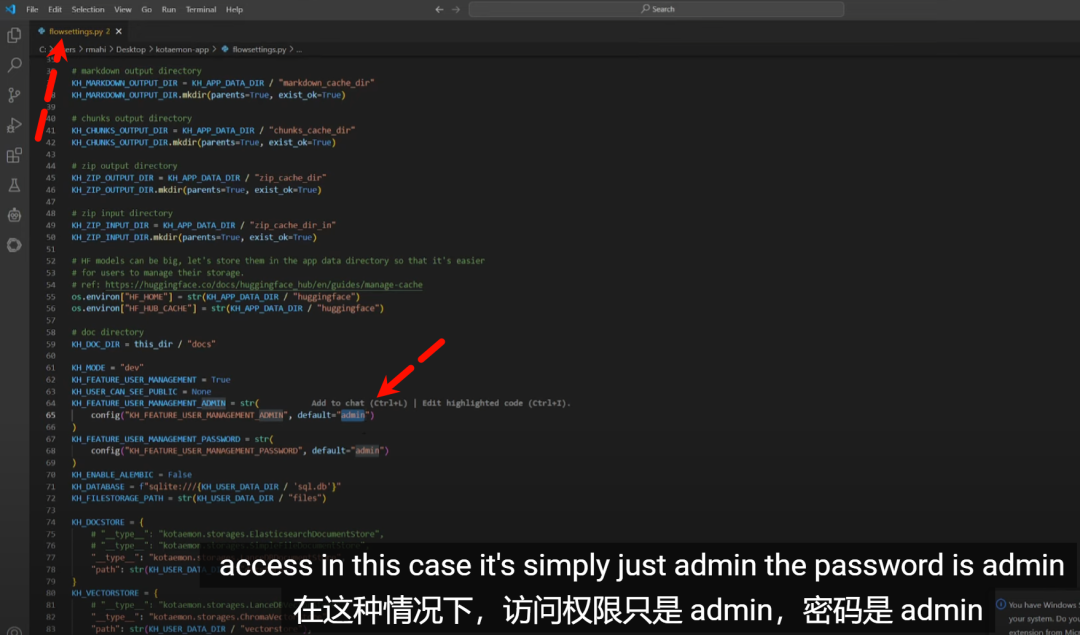Go forward with the navigation arrow
This screenshot has width=1080, height=635.
pyautogui.click(x=456, y=9)
